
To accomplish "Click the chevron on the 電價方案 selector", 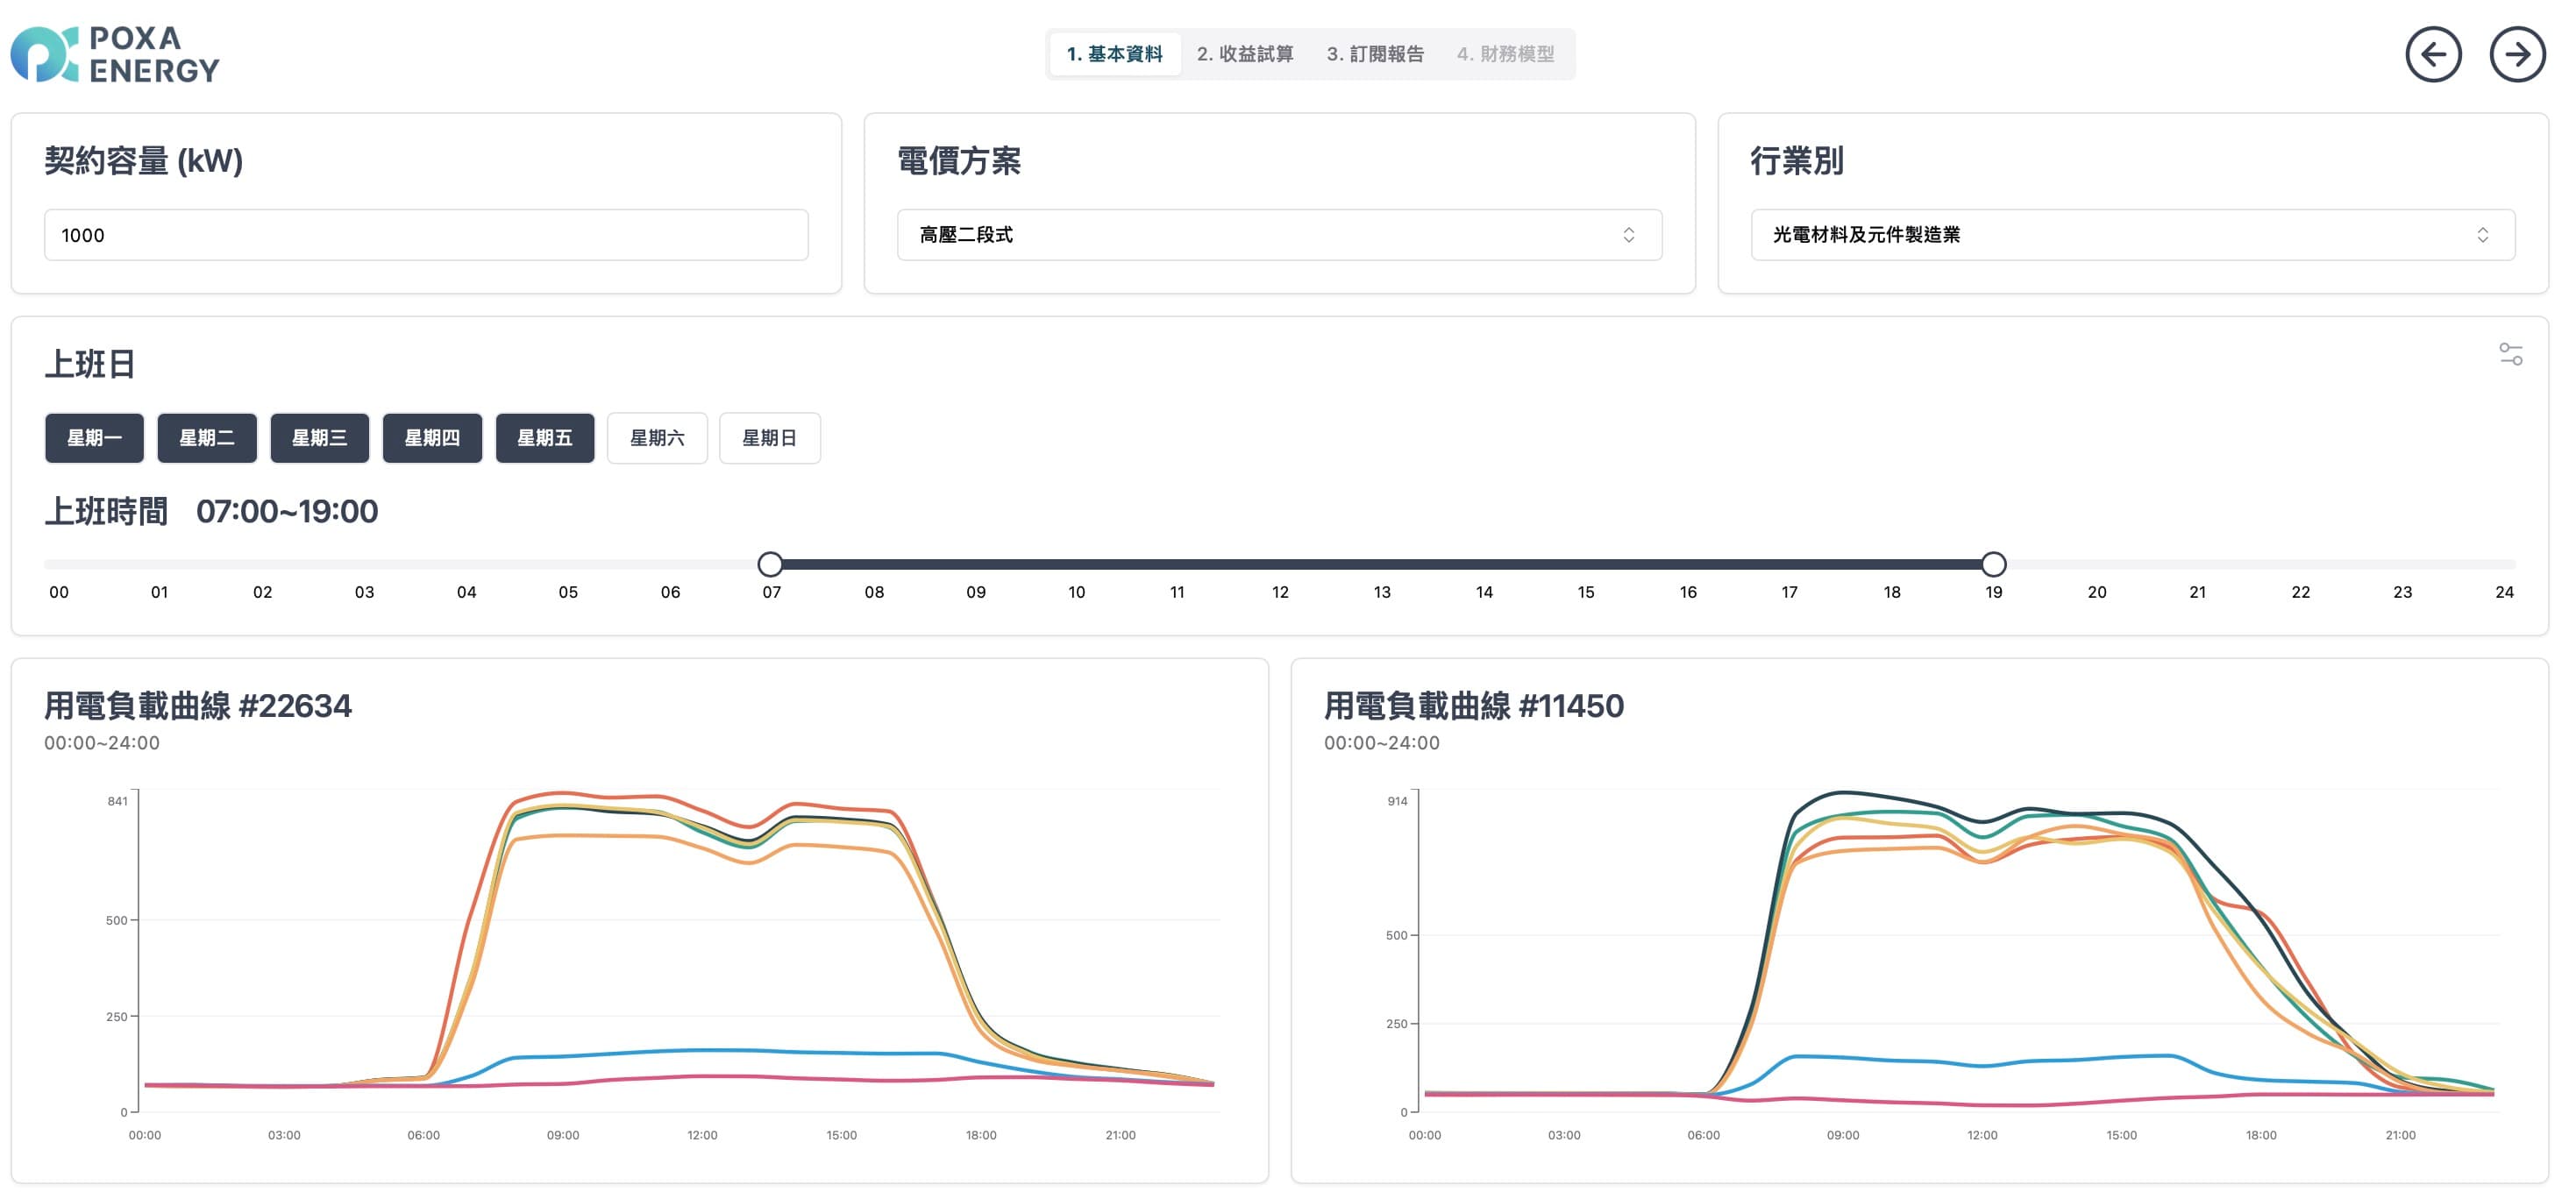I will [x=1628, y=234].
